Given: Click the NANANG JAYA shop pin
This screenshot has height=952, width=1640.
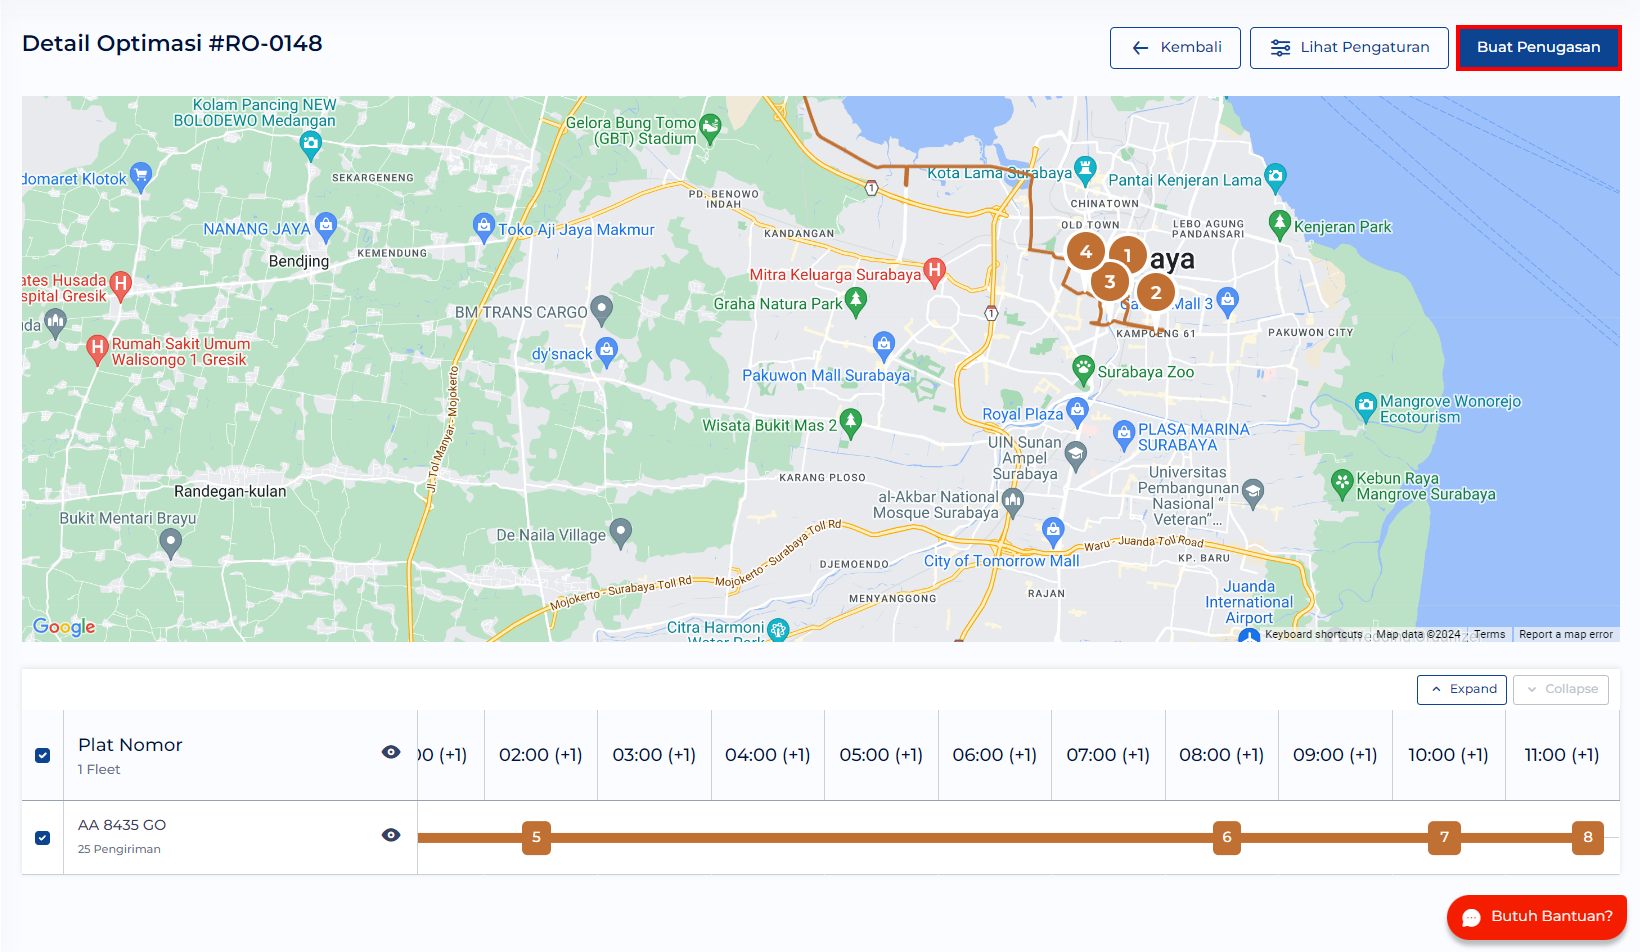Looking at the screenshot, I should pyautogui.click(x=325, y=227).
